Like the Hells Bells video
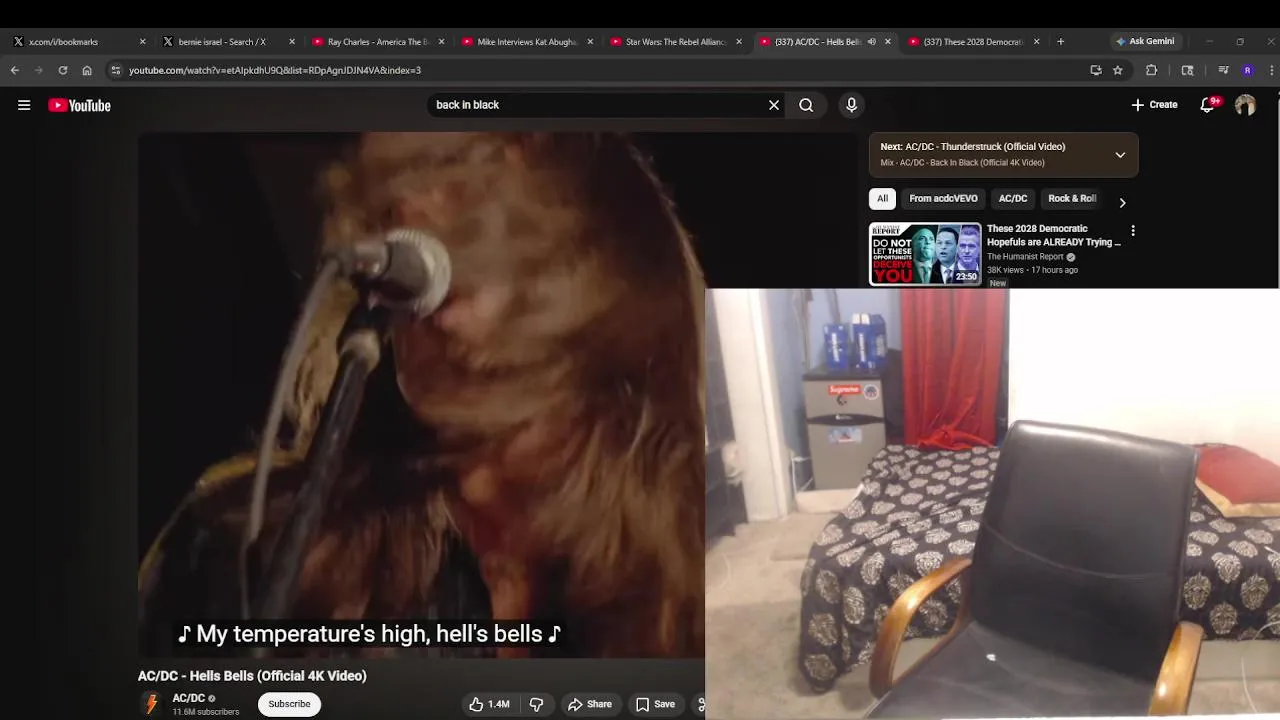 click(x=489, y=704)
